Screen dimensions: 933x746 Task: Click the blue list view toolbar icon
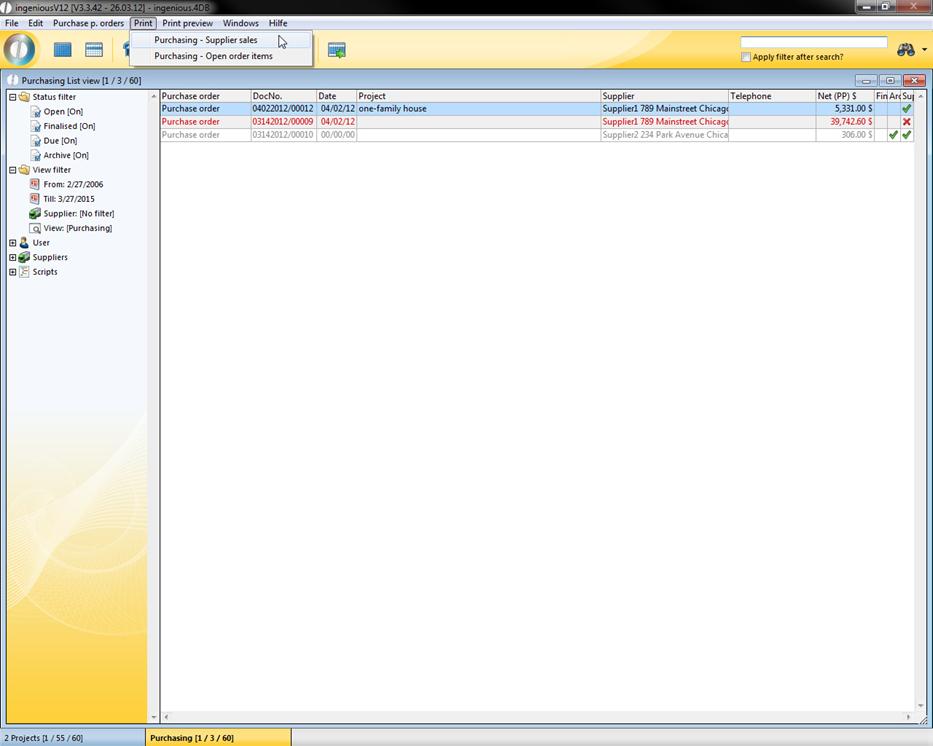63,50
